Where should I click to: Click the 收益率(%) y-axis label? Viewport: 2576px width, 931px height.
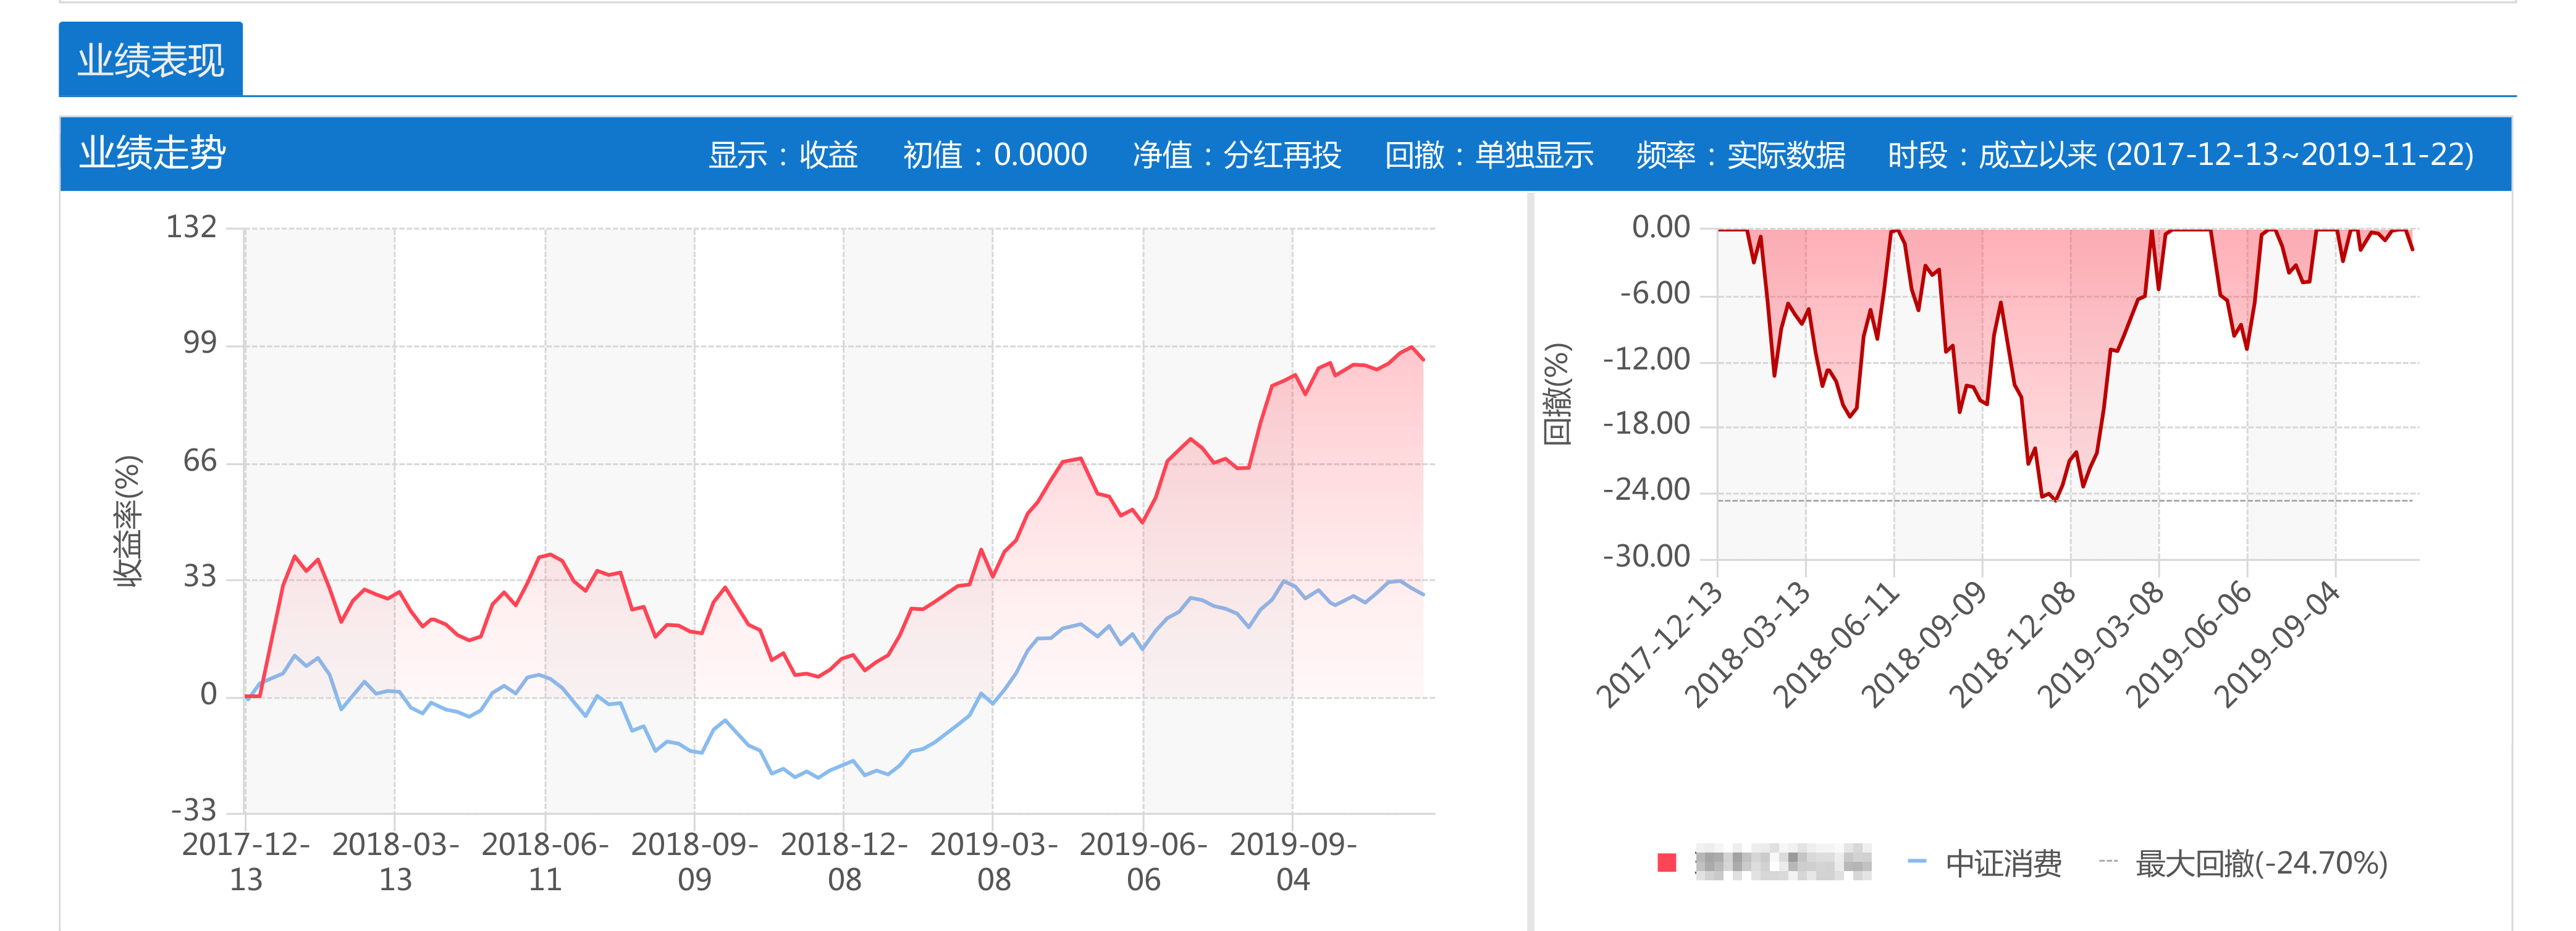point(128,521)
